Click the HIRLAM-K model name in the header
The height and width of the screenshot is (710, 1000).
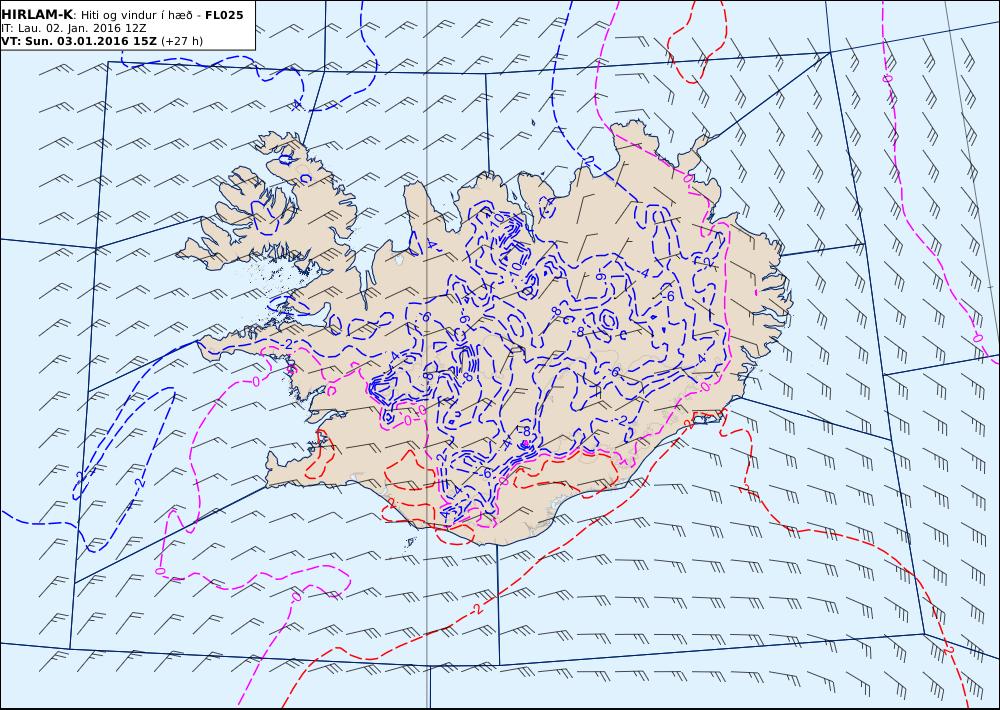(x=36, y=15)
